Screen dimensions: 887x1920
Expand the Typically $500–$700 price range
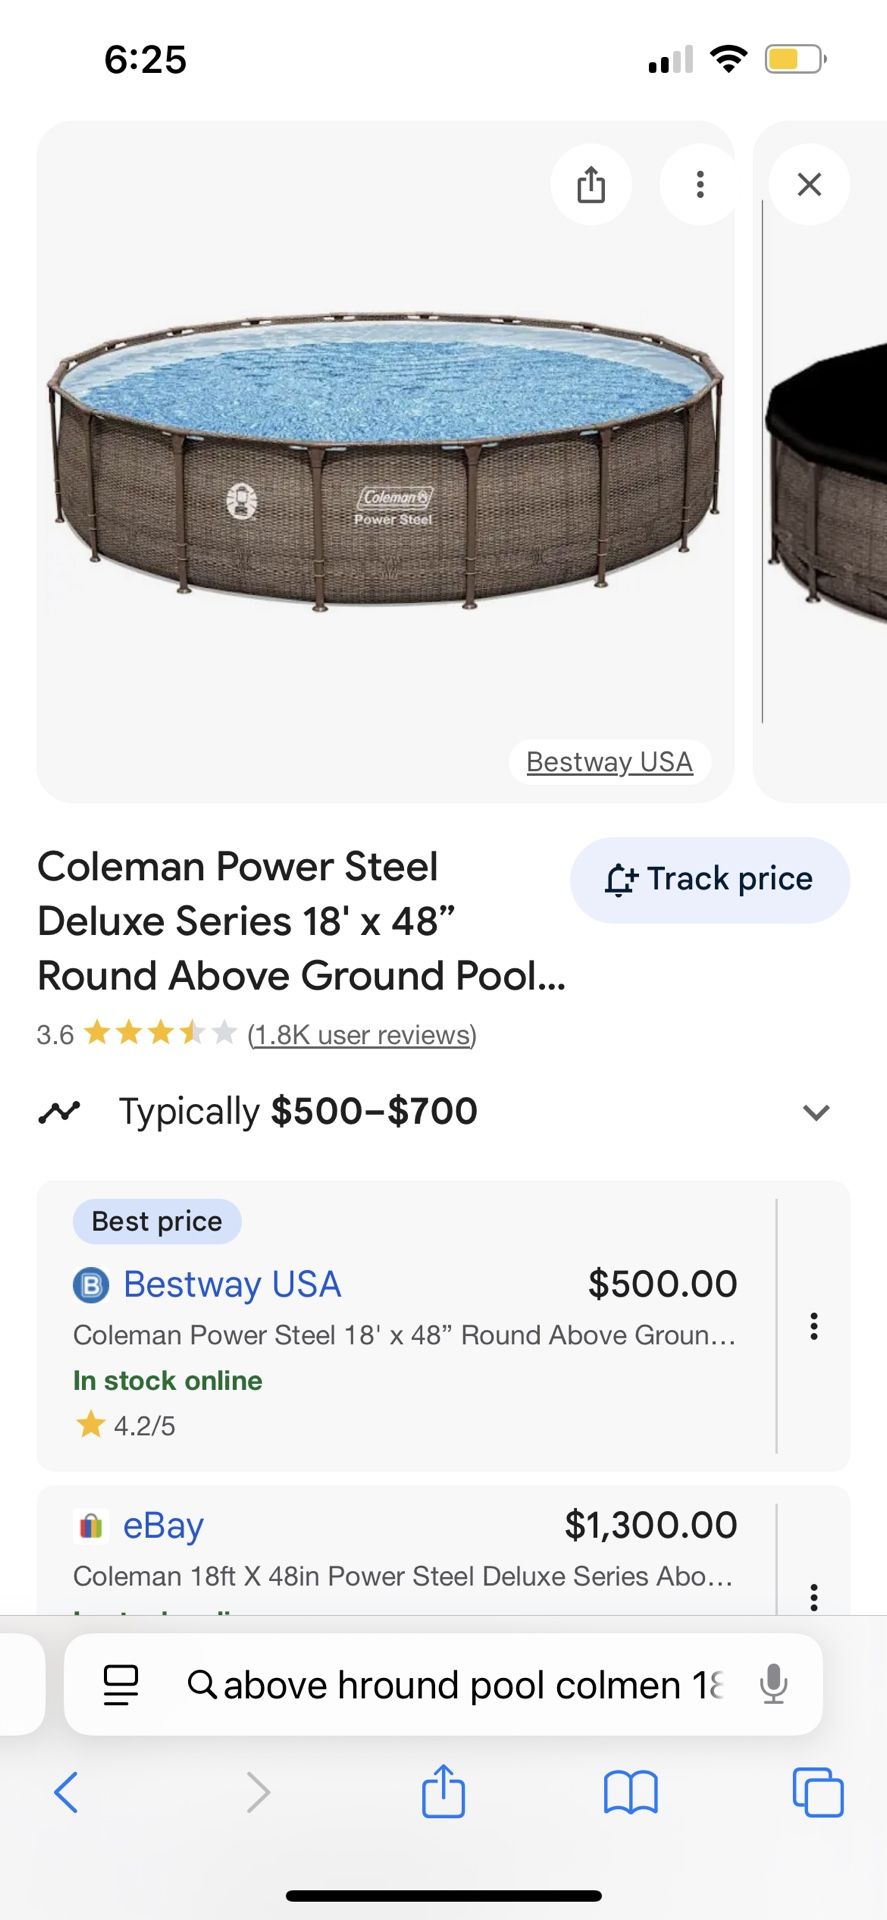tap(816, 1112)
